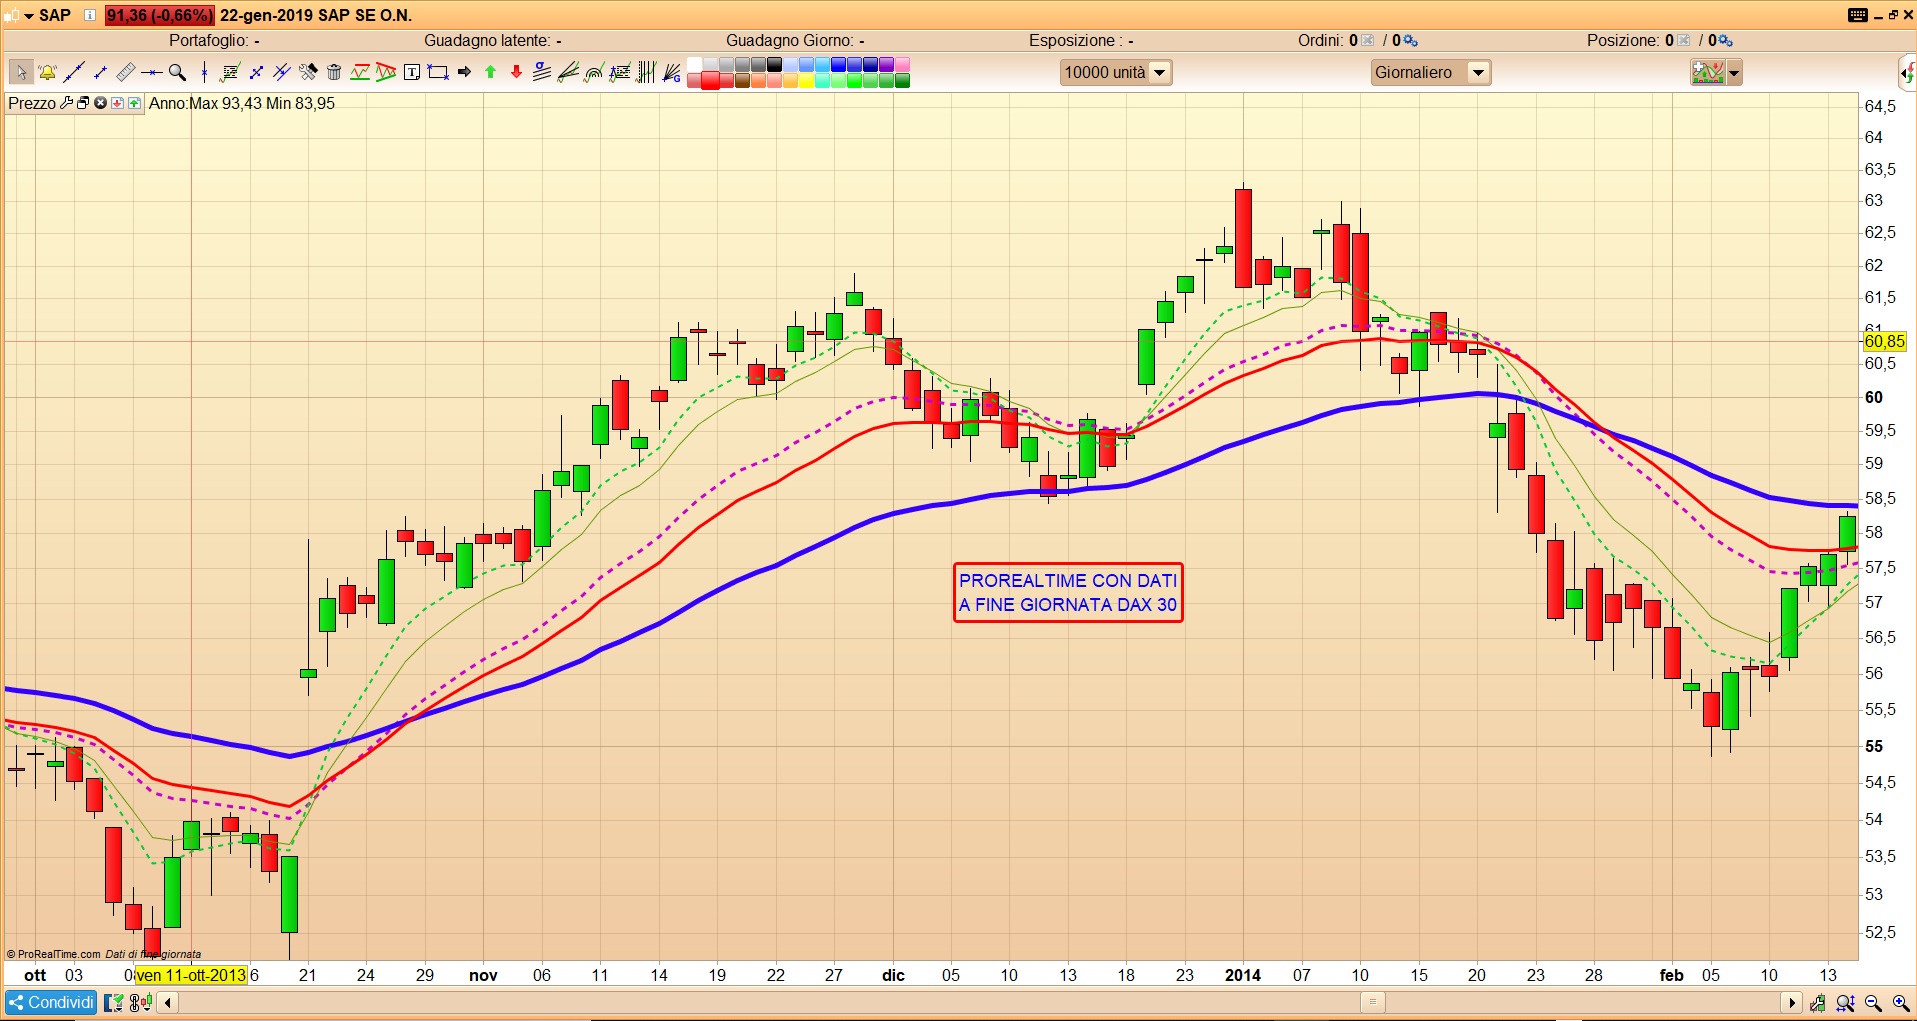Move Prezzo panel down with red arrow
The height and width of the screenshot is (1021, 1917).
[x=117, y=103]
